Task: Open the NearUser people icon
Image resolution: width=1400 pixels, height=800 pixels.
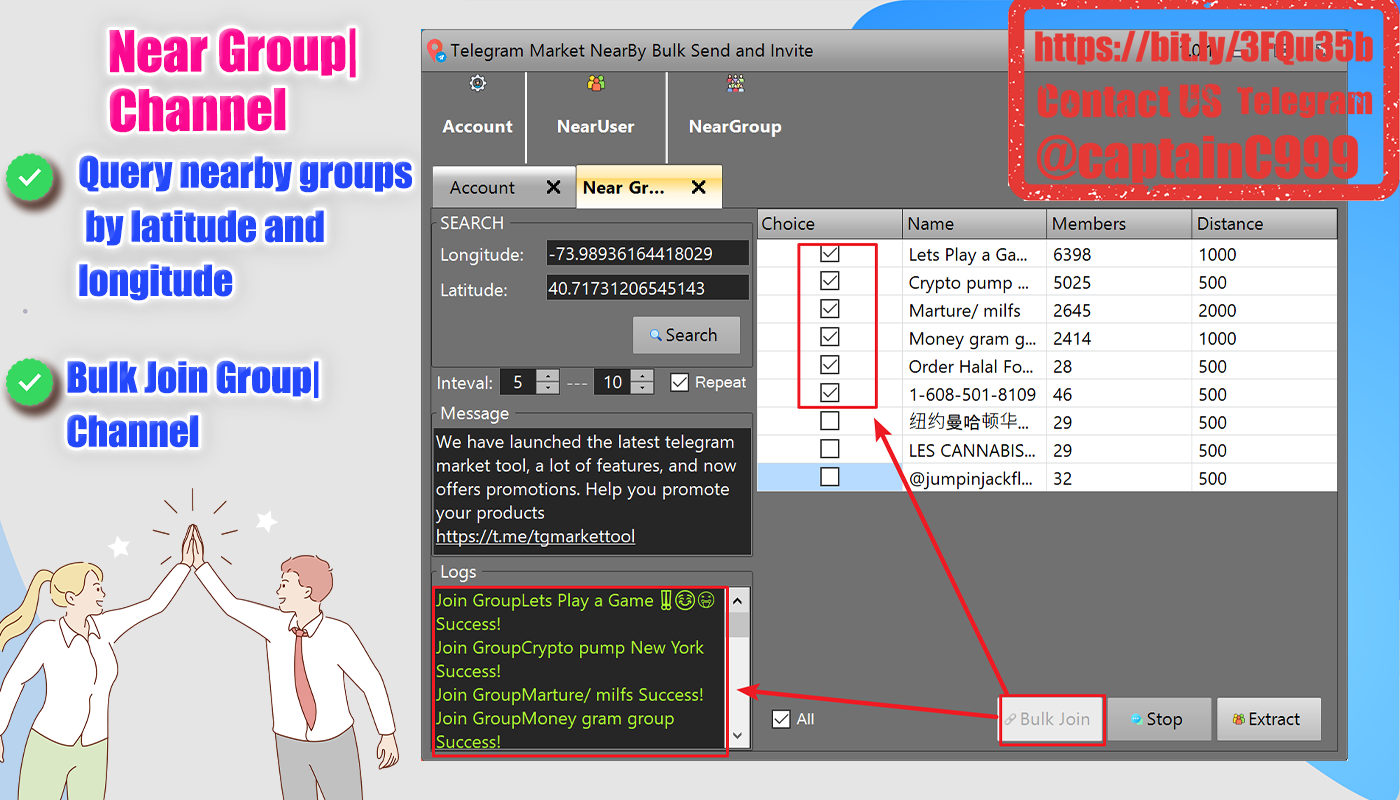Action: pos(596,84)
